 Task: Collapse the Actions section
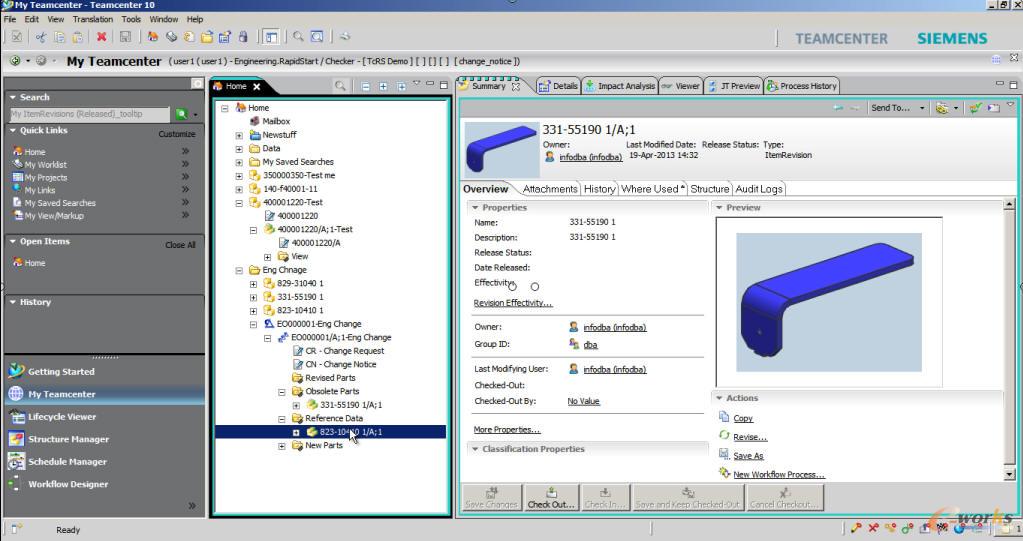[719, 398]
